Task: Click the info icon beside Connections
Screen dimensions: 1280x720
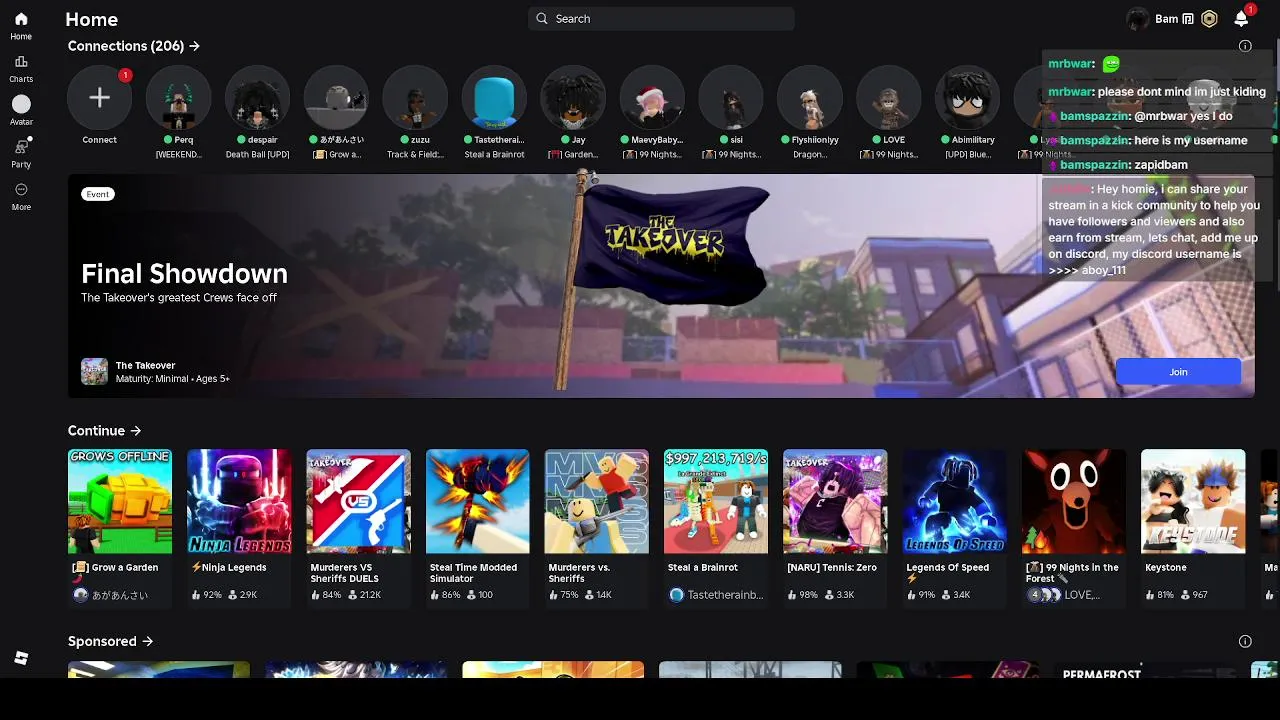Action: 1245,46
